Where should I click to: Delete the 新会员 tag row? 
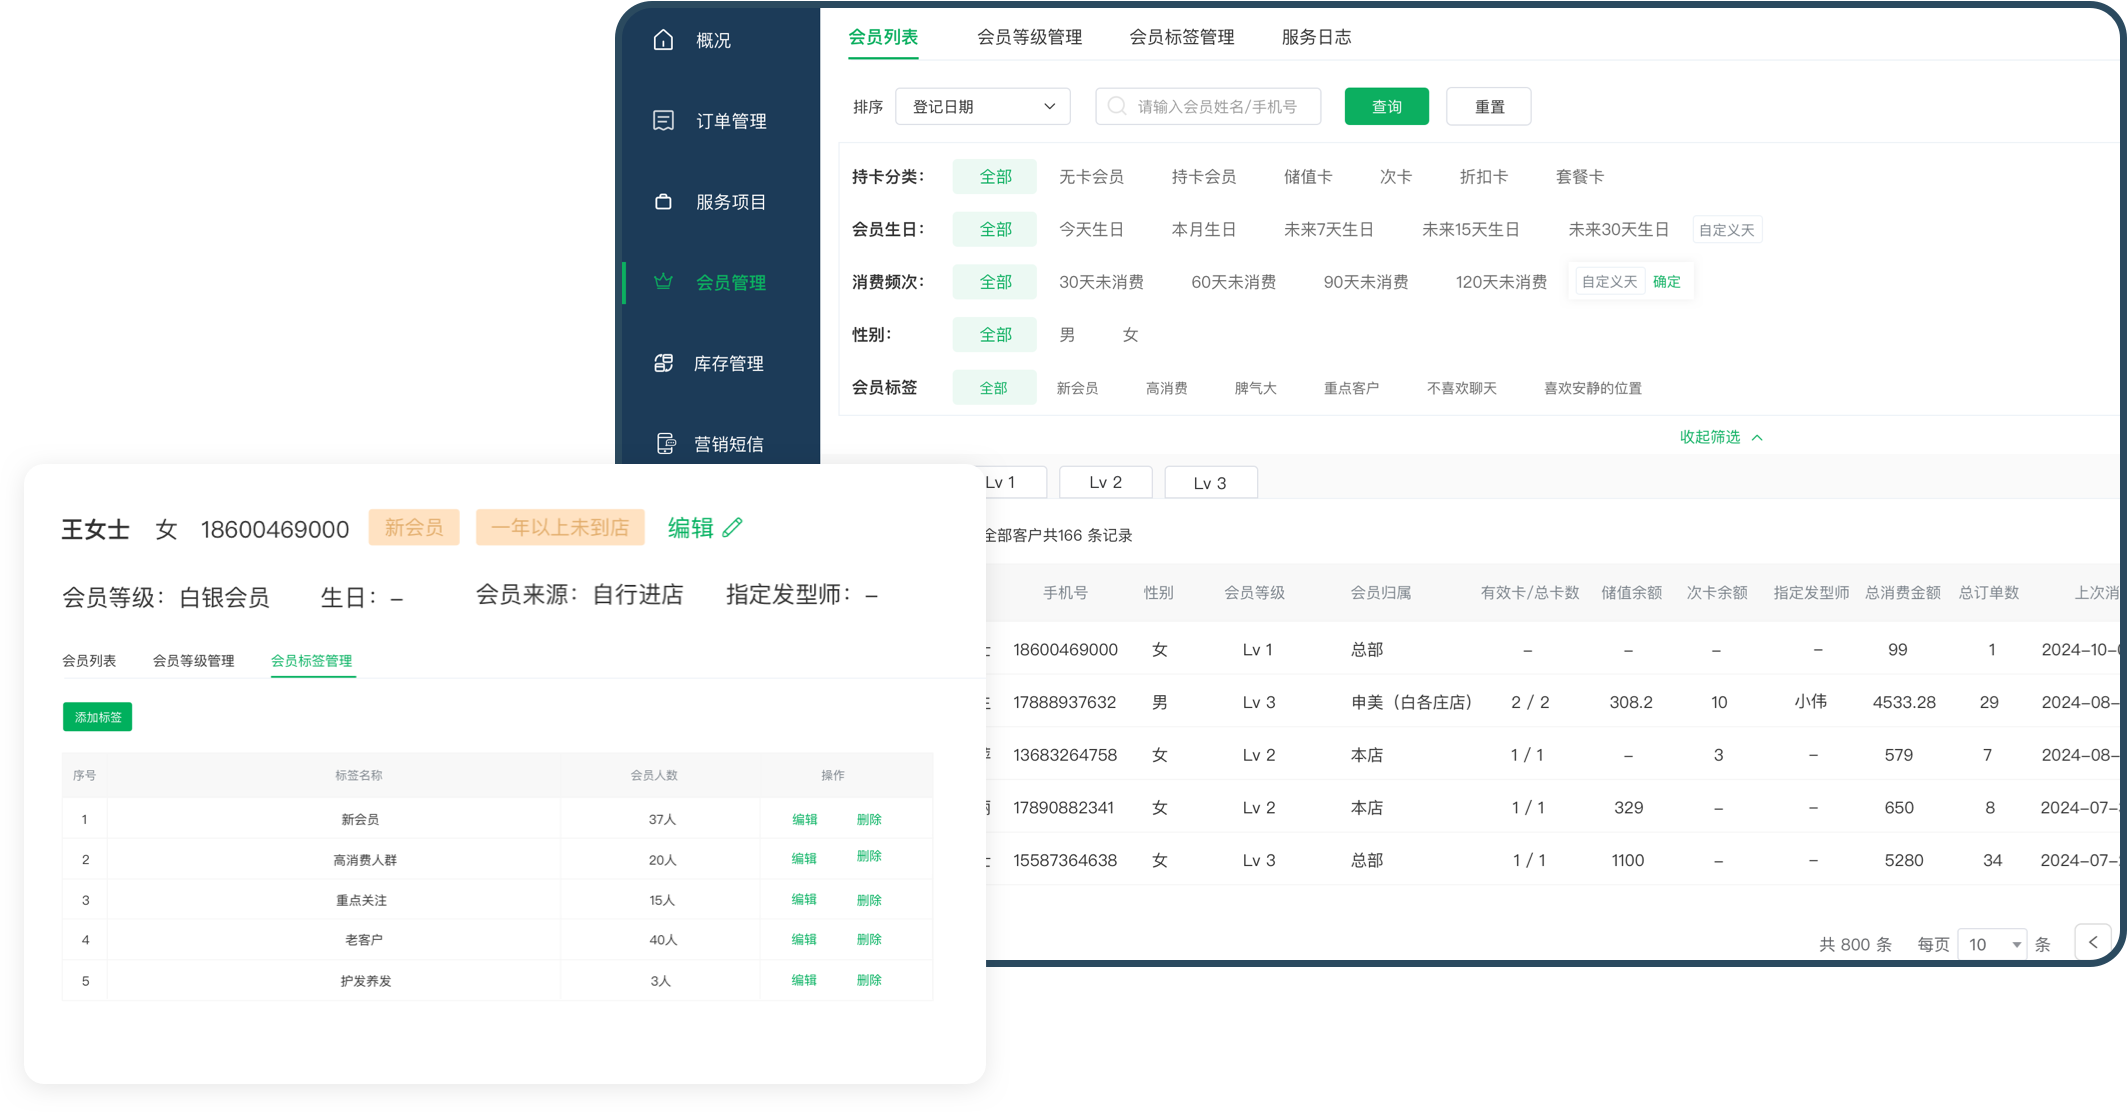coord(869,819)
